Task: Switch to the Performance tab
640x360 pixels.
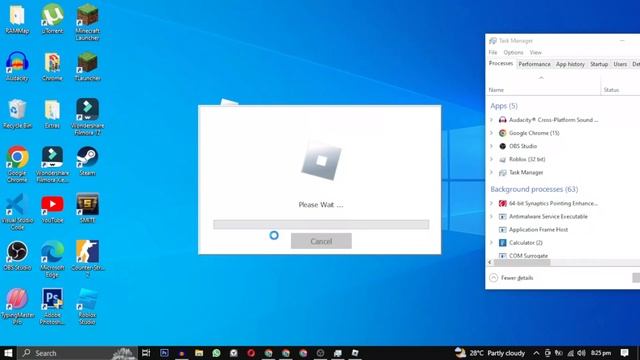Action: click(x=534, y=64)
